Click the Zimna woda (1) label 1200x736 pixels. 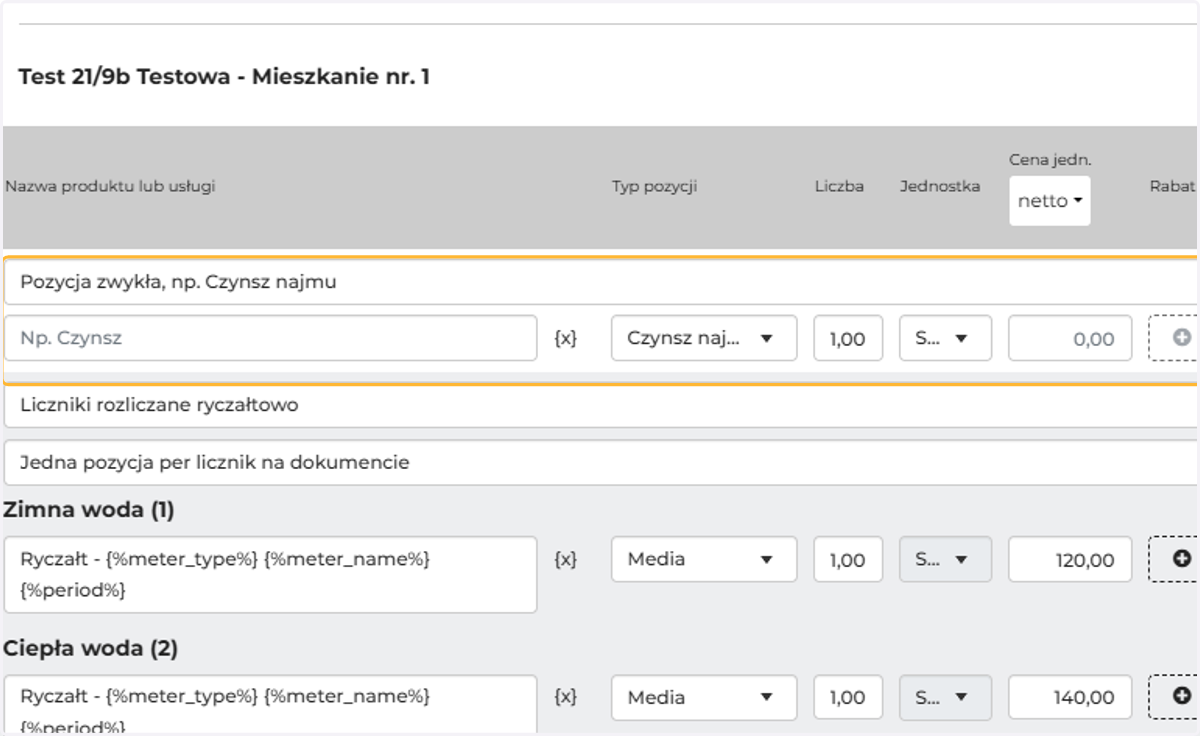89,510
